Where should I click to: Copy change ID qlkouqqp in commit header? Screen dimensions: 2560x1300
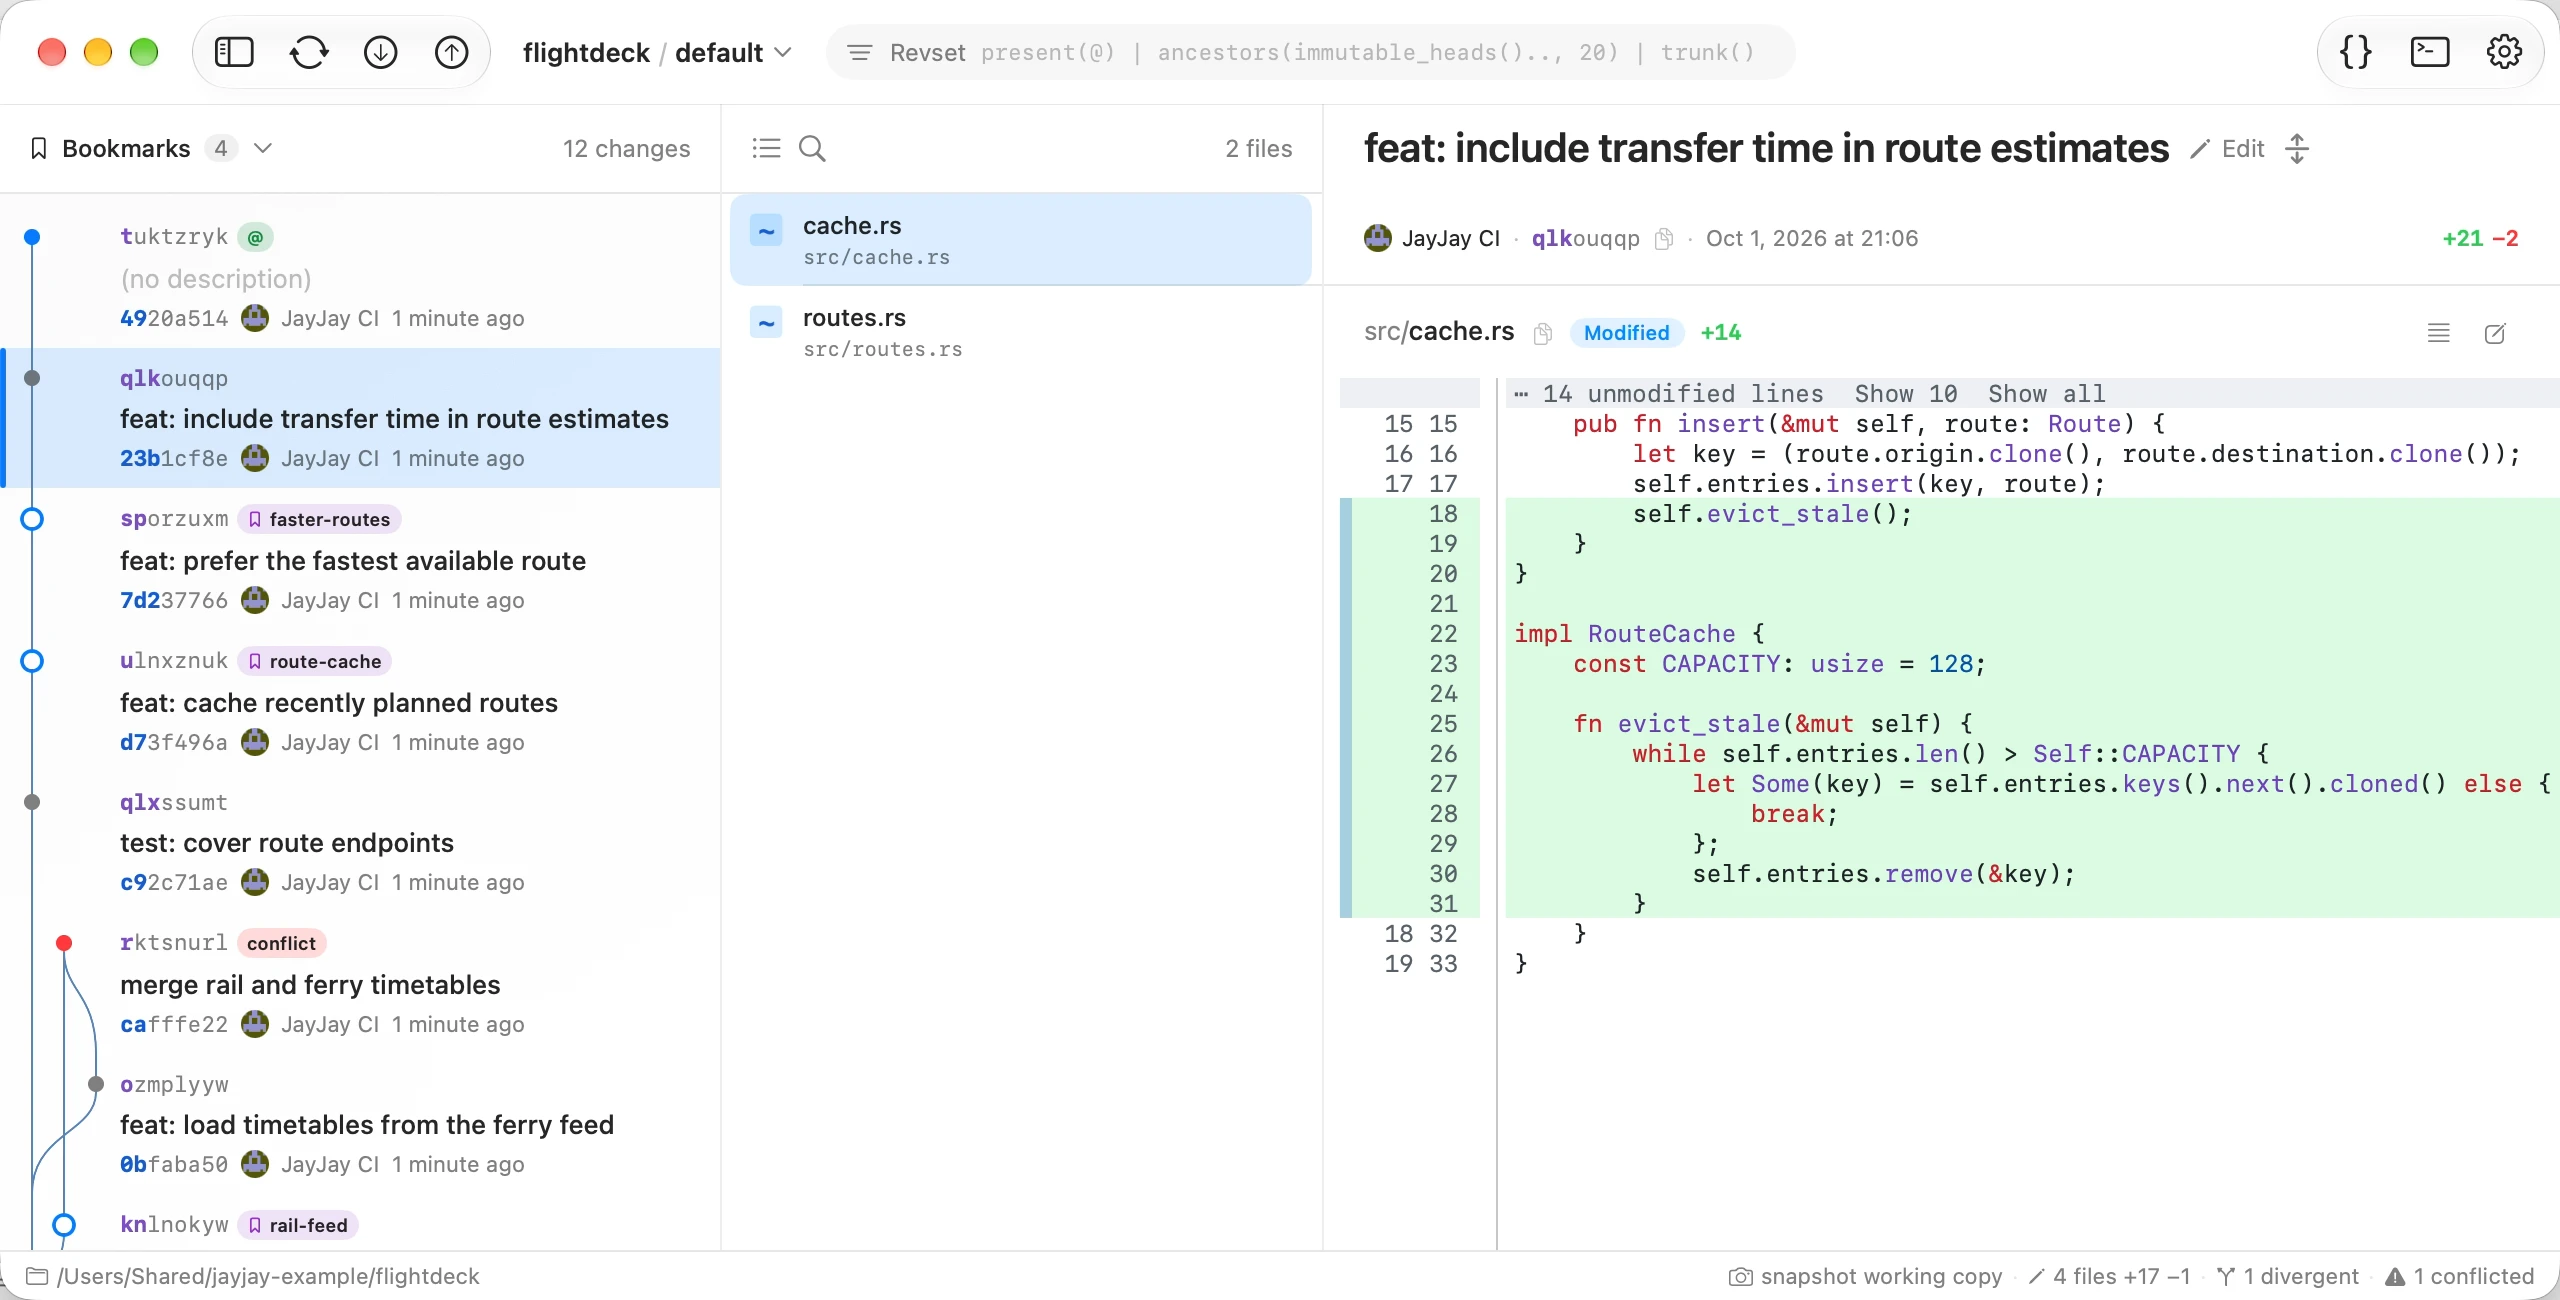(1664, 239)
